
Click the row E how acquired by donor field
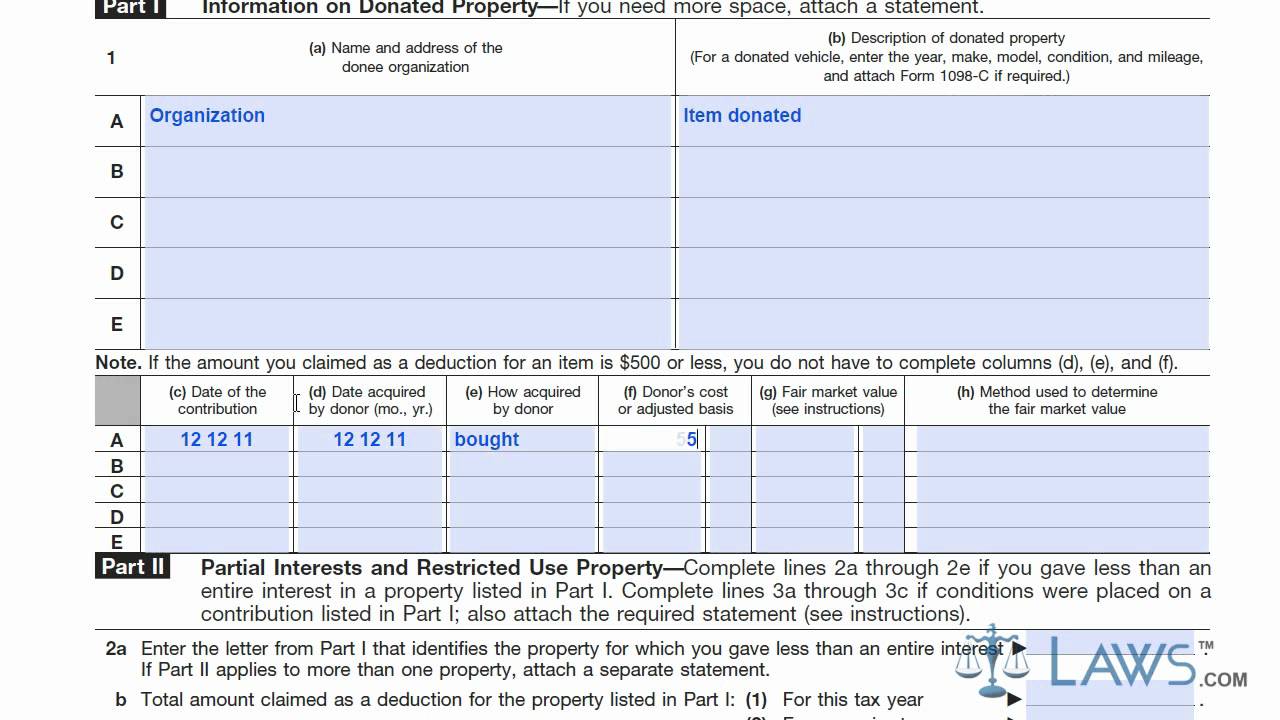point(523,541)
